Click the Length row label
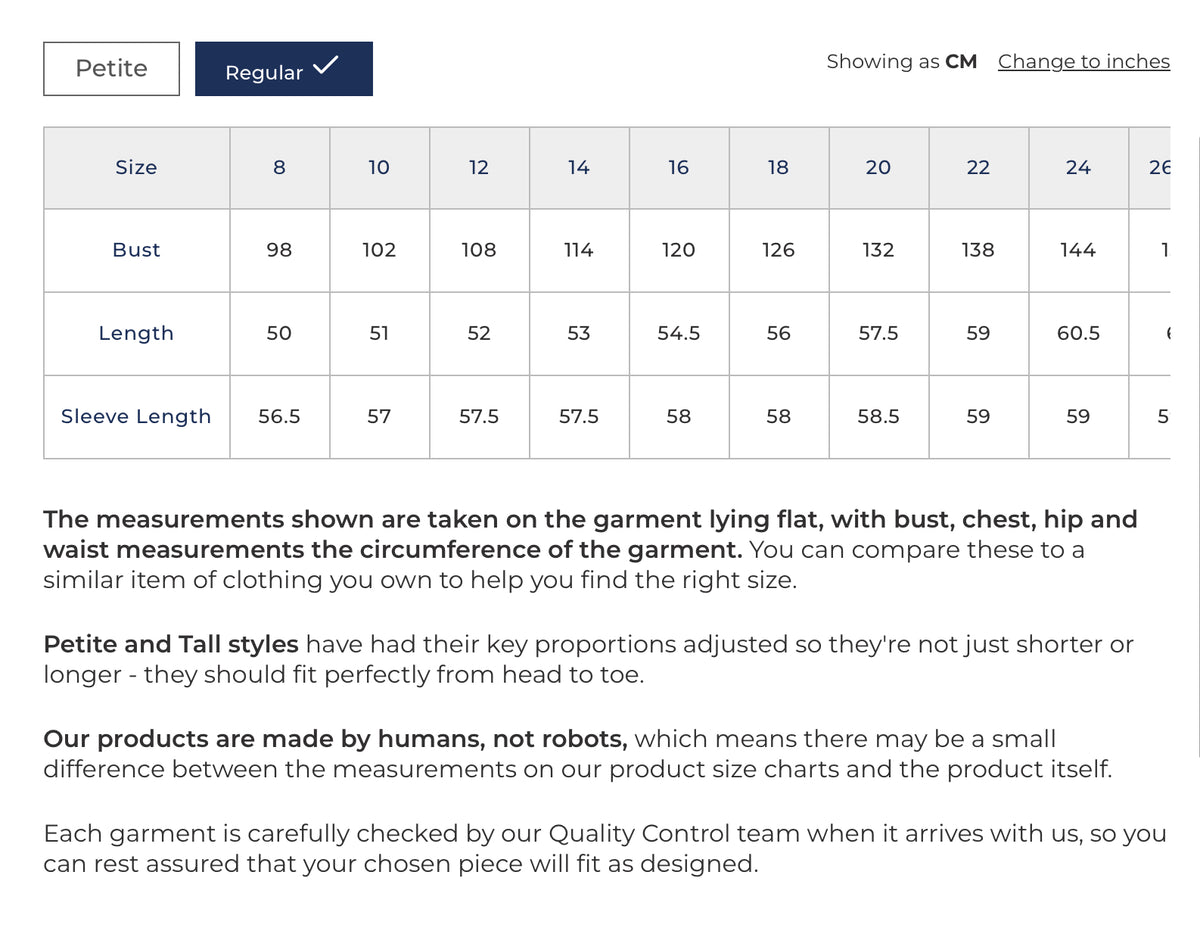 coord(136,334)
